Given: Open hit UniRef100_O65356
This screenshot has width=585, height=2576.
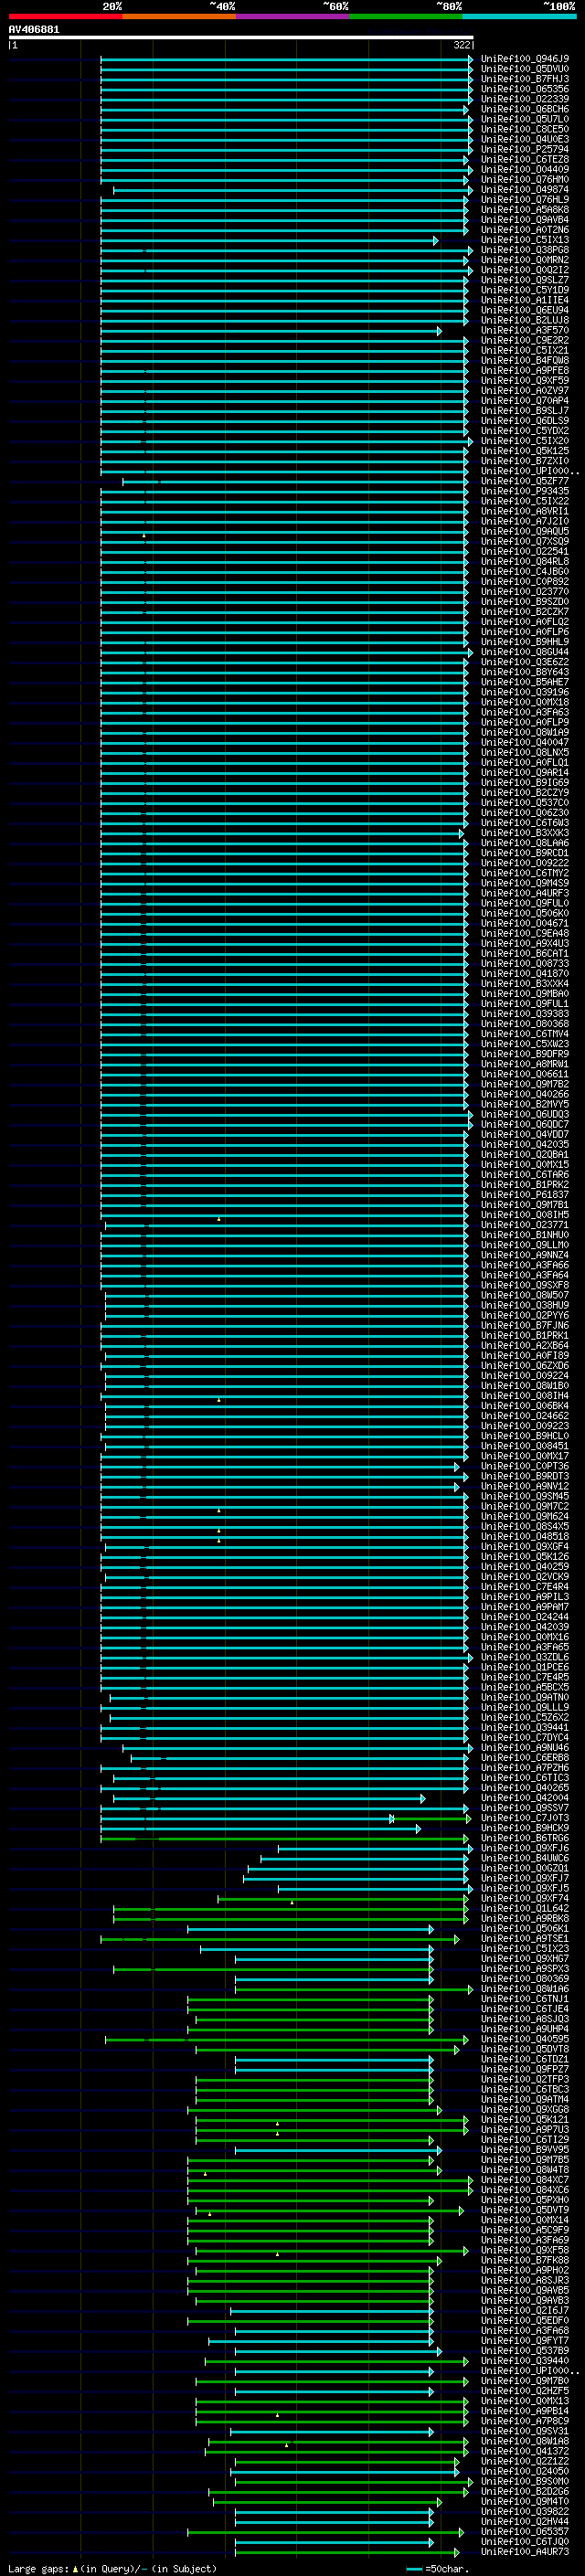Looking at the screenshot, I should (x=524, y=89).
